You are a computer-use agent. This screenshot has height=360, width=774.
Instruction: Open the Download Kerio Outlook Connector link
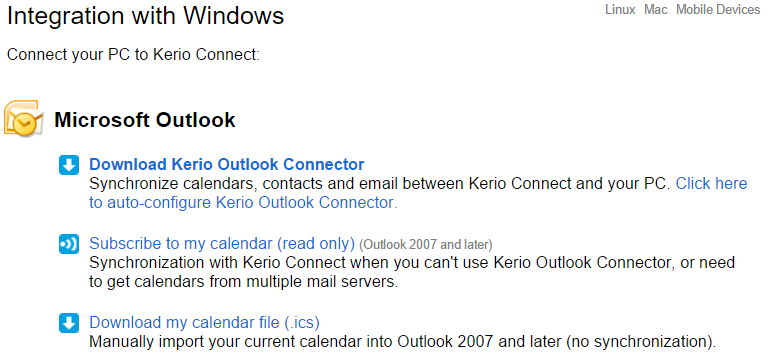pyautogui.click(x=227, y=164)
